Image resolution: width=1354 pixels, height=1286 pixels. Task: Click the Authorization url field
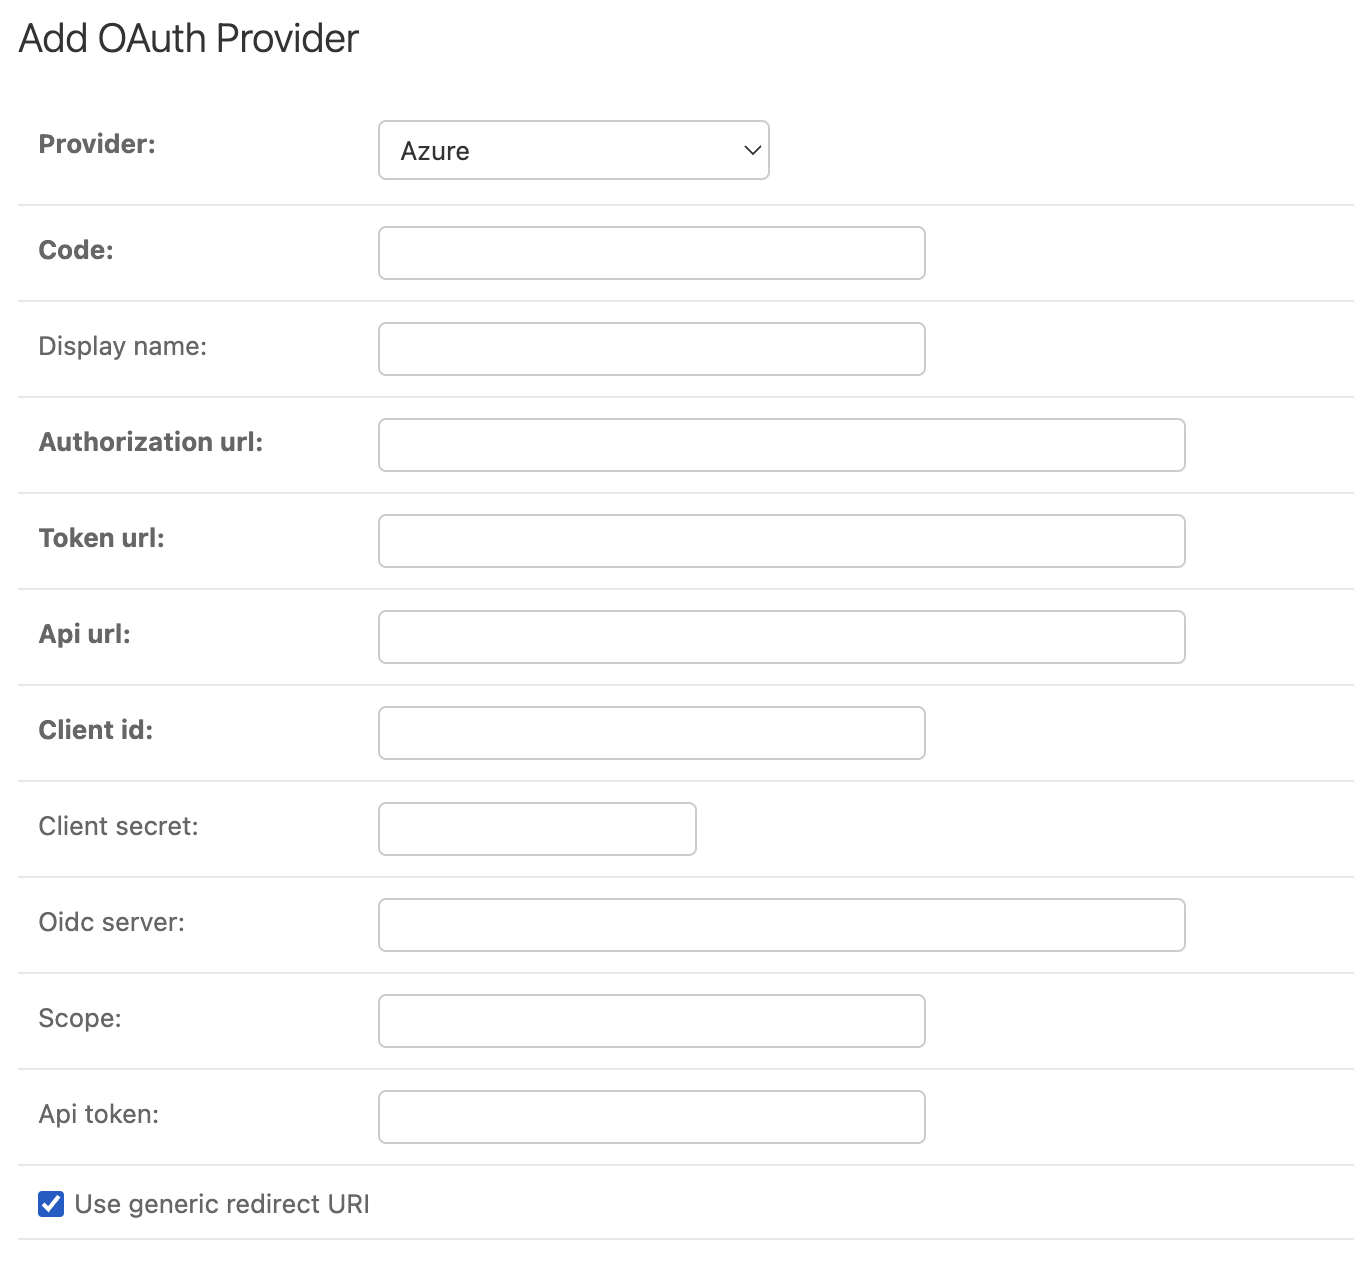(x=780, y=444)
